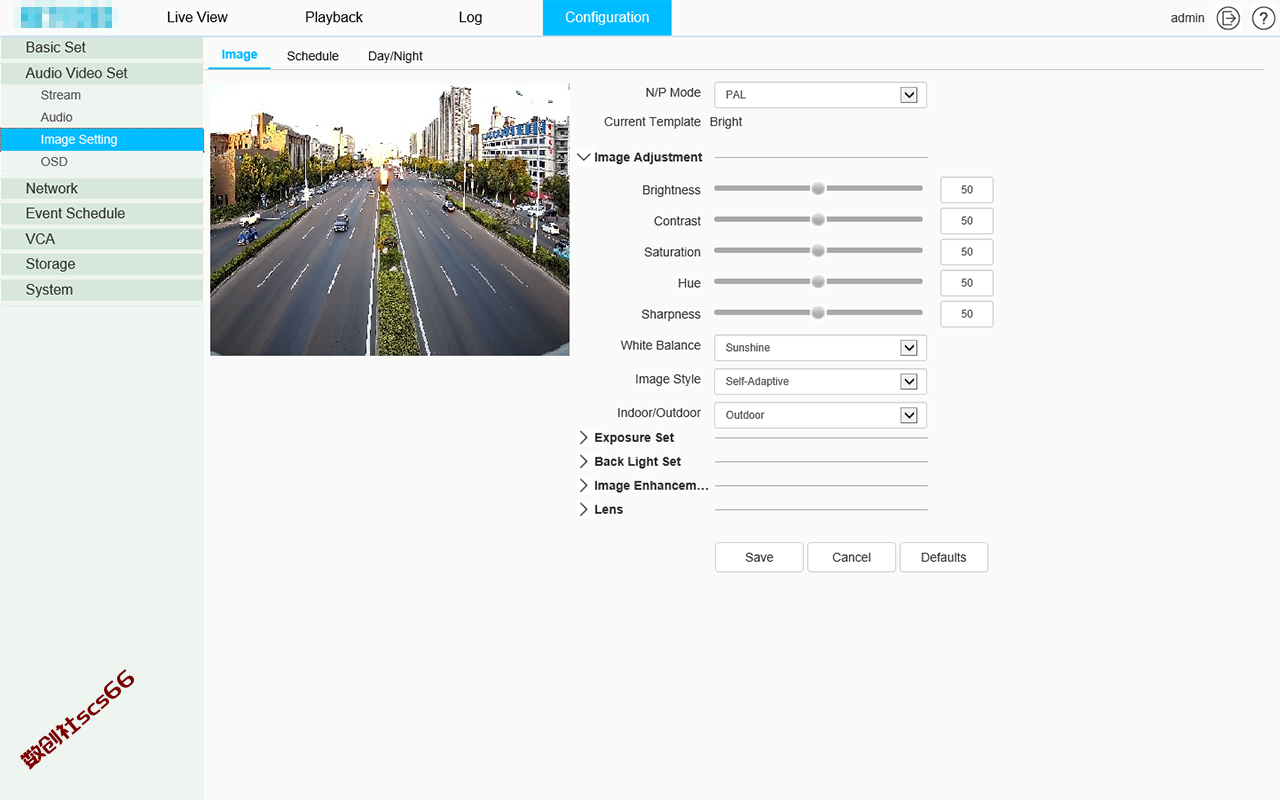Select the Configuration tab
The height and width of the screenshot is (800, 1280).
click(607, 17)
